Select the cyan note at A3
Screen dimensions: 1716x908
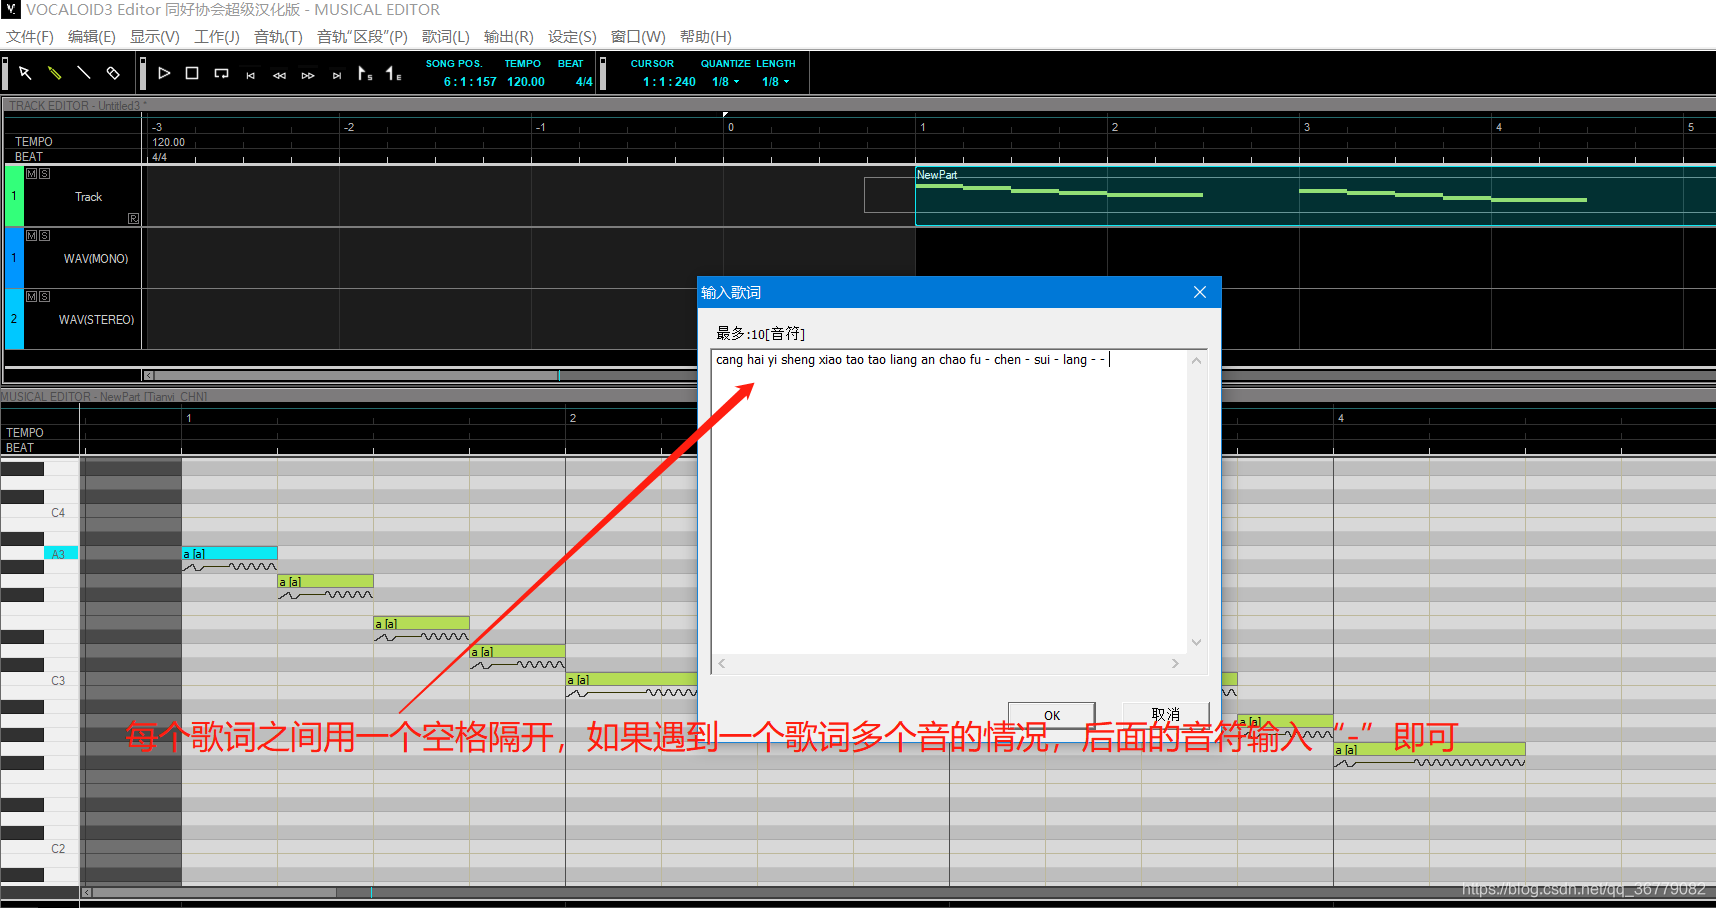click(229, 553)
